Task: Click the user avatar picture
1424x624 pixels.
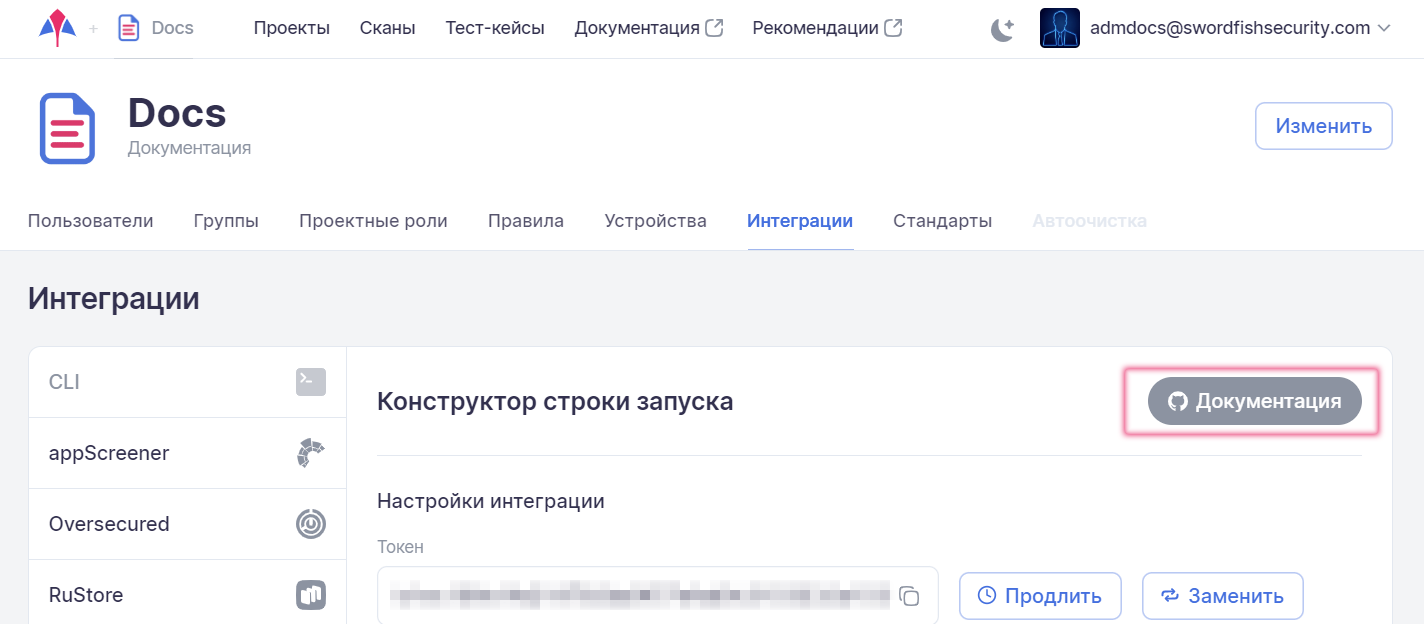Action: 1059,28
